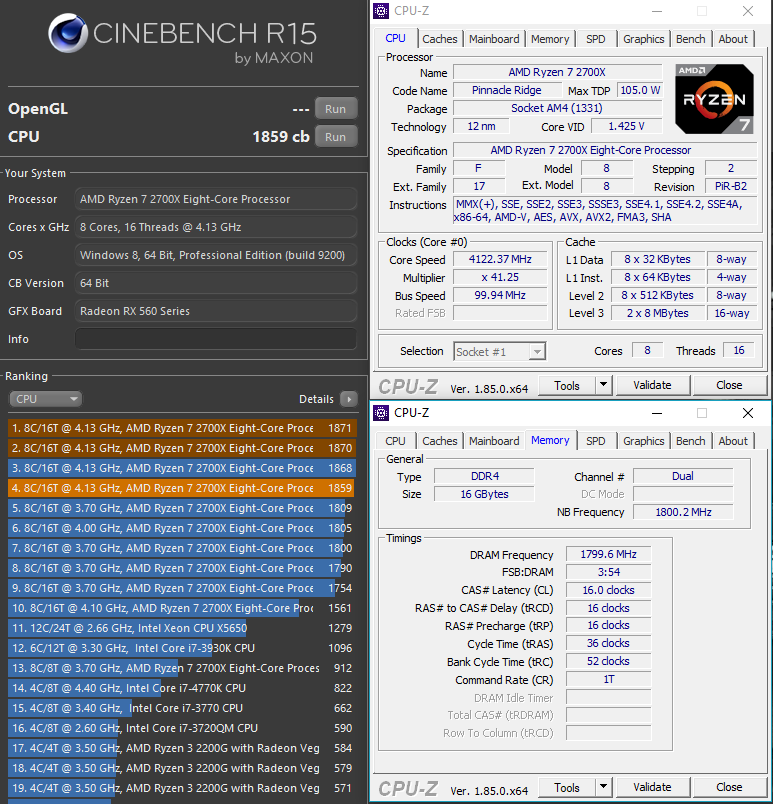Select Intel Core i7-4770K ranking entry

point(182,688)
